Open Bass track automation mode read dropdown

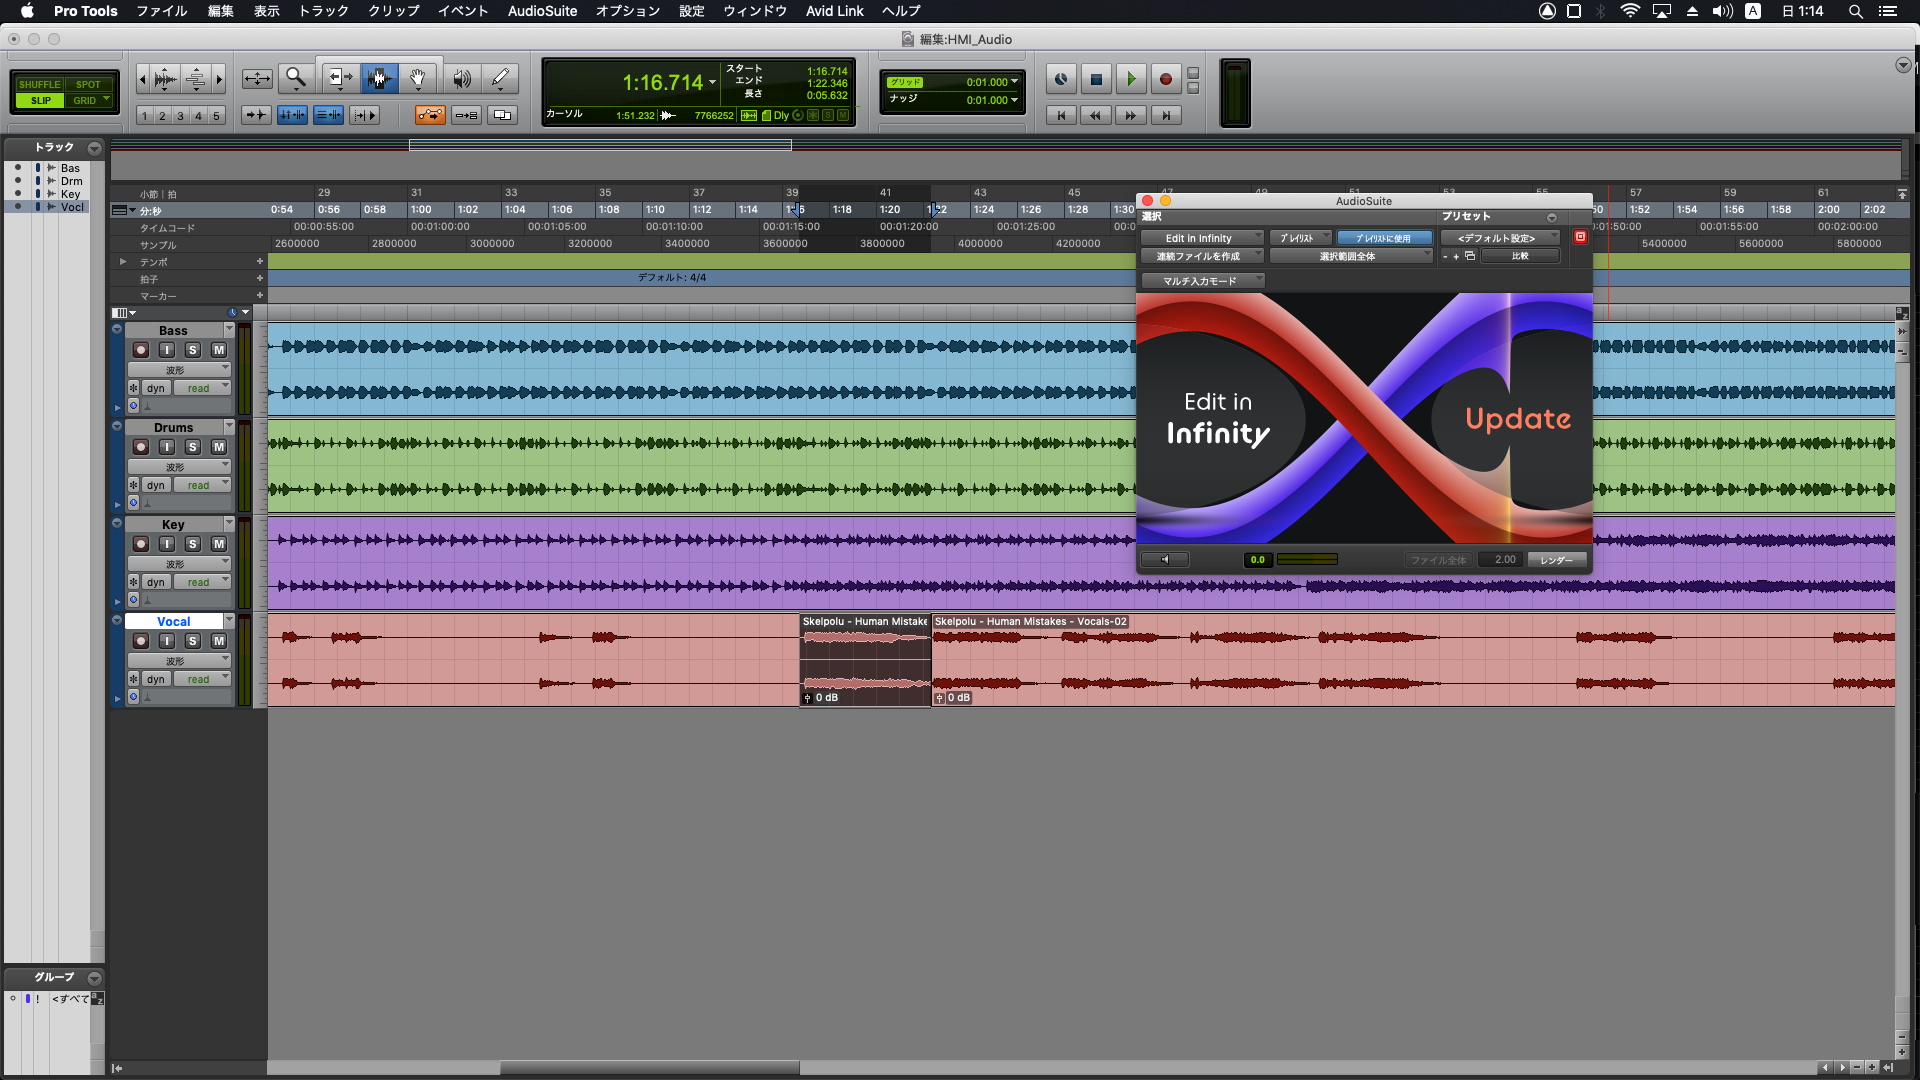coord(202,388)
